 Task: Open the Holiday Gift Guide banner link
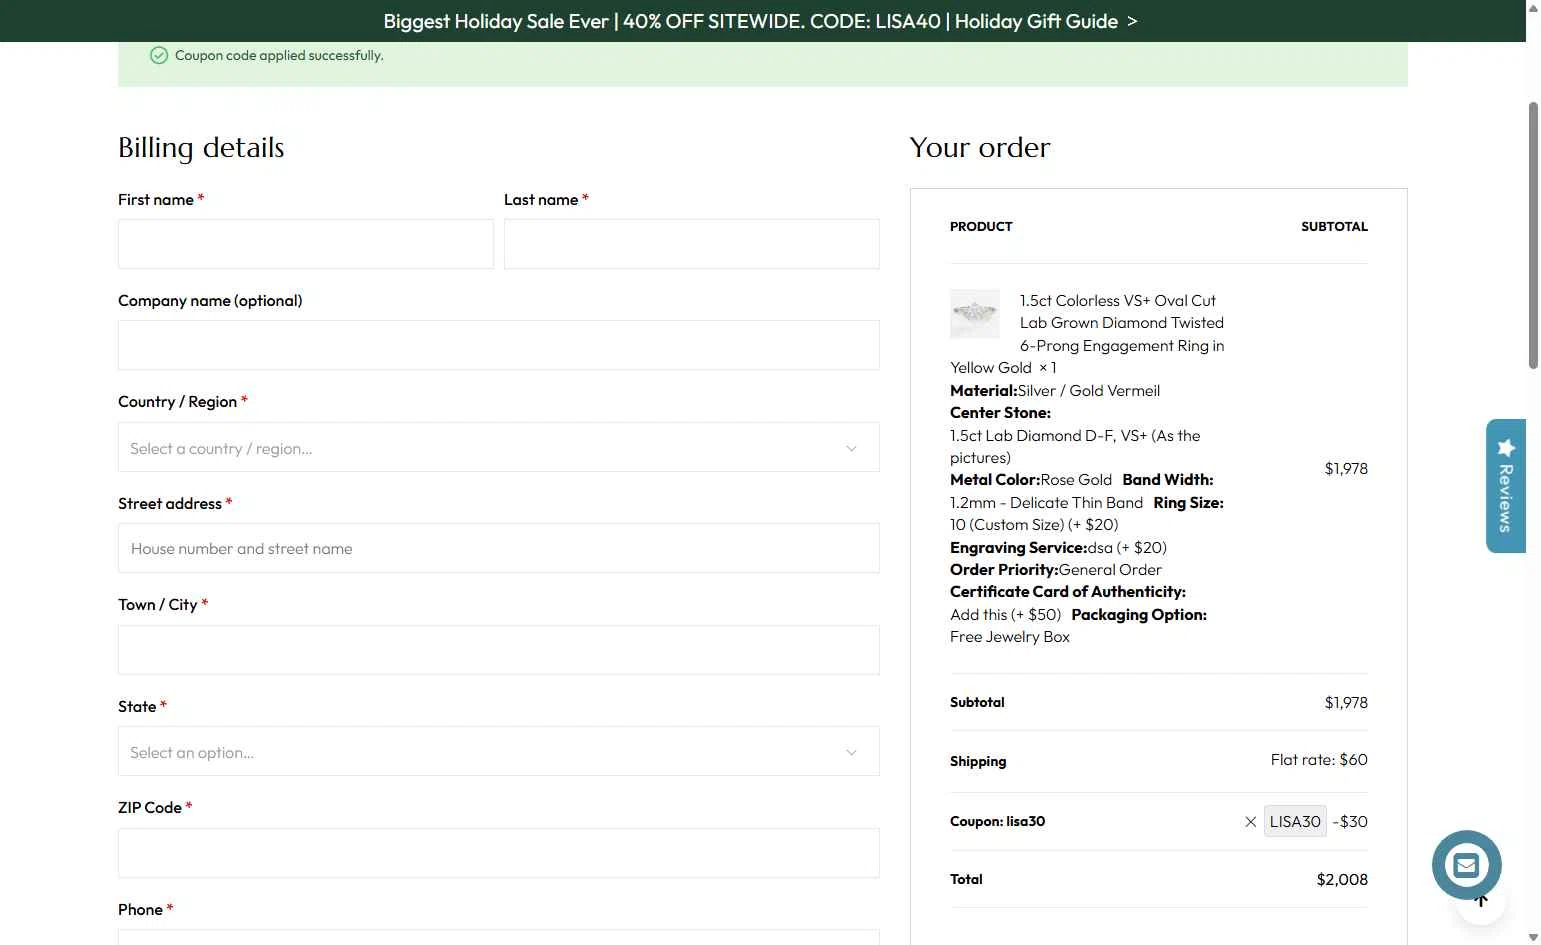[1046, 21]
